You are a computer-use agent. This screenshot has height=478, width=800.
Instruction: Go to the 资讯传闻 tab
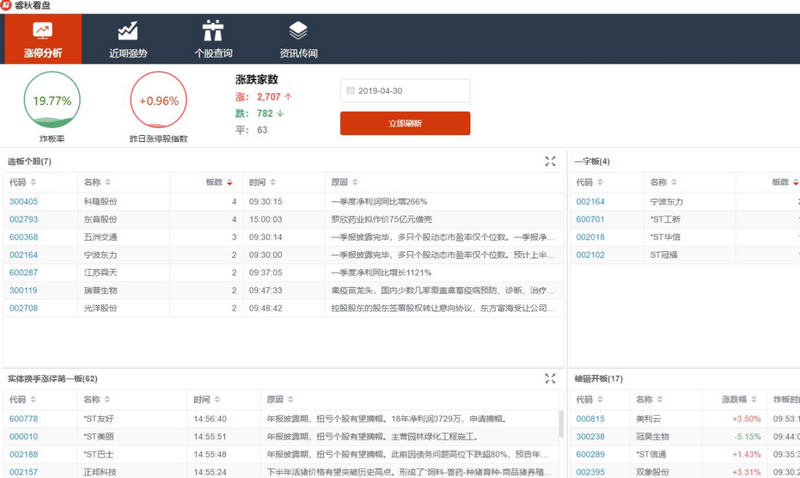[298, 39]
